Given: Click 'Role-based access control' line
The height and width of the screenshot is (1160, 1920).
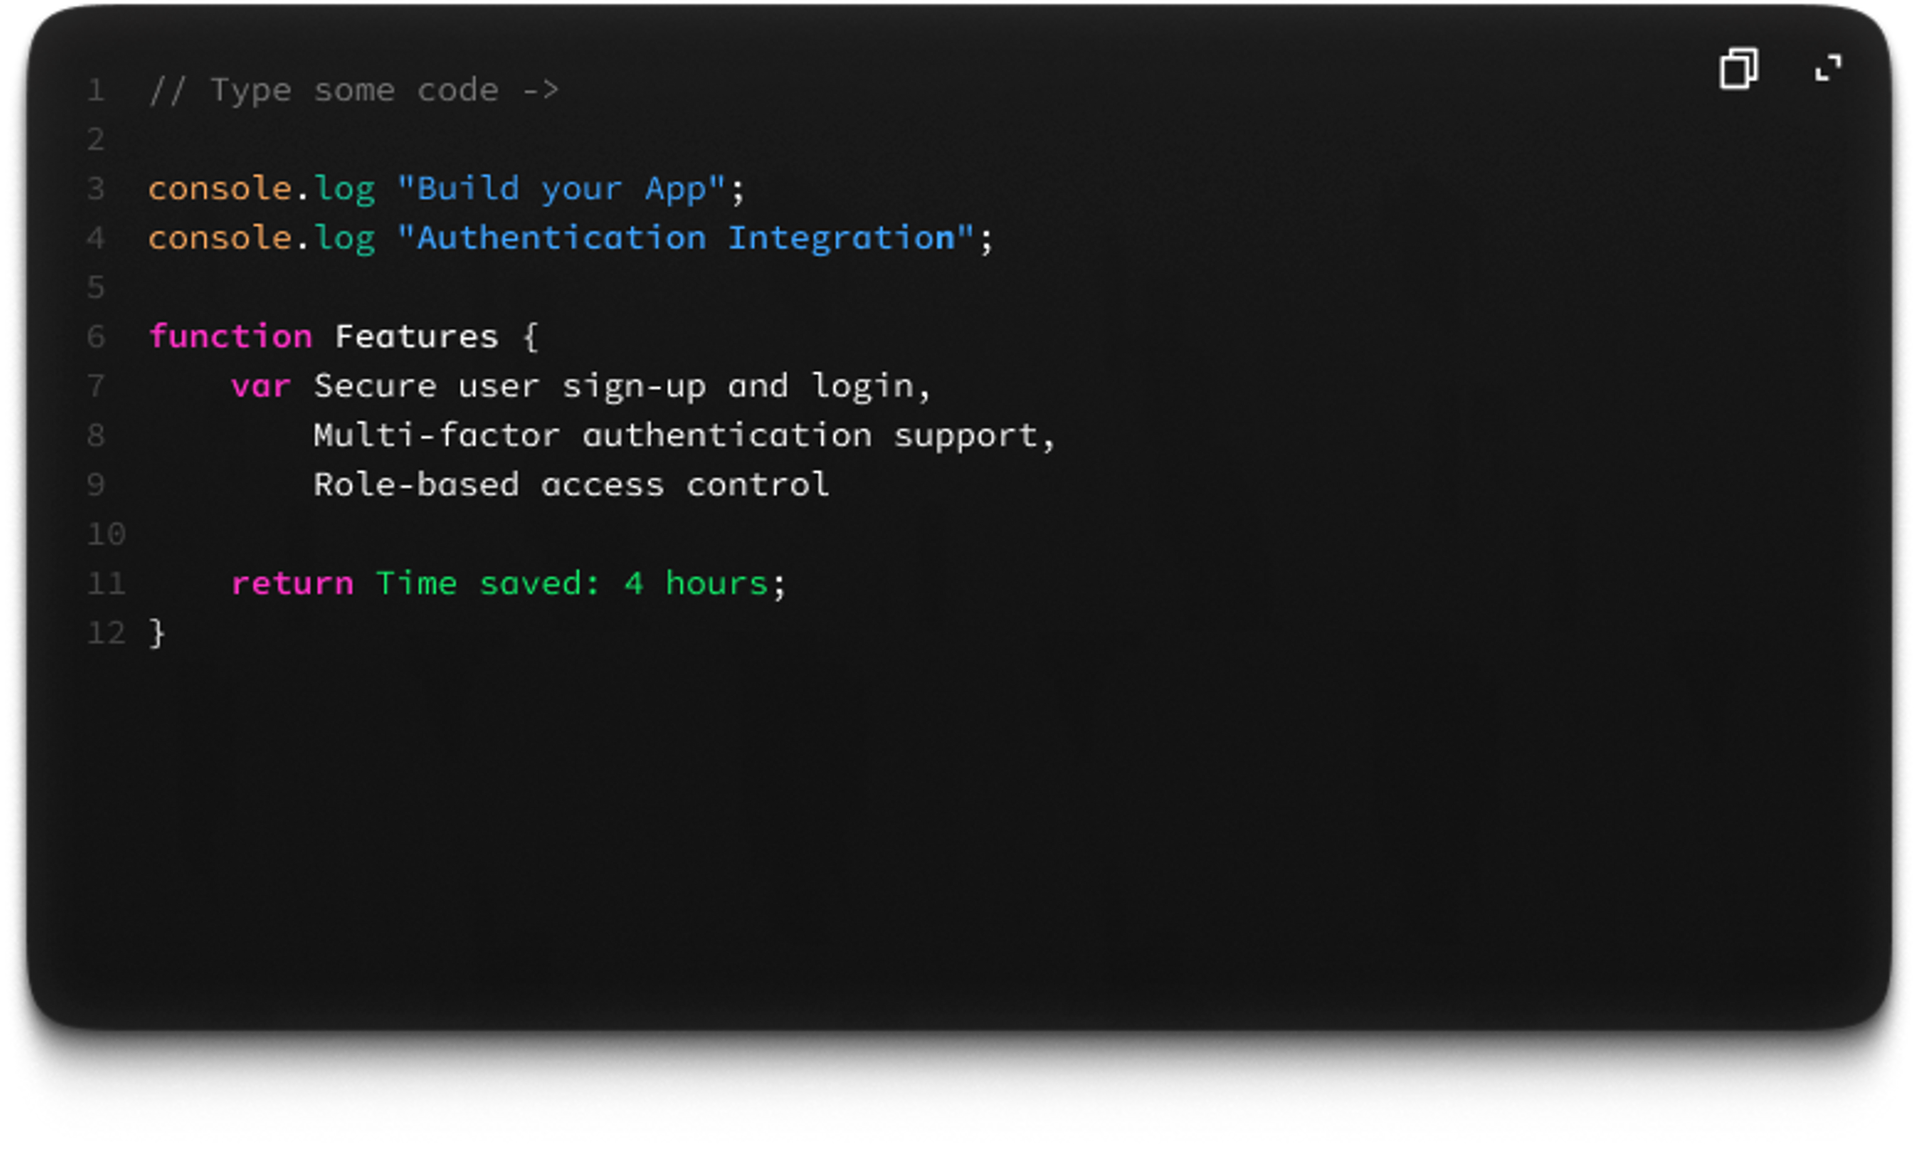Looking at the screenshot, I should (x=571, y=484).
